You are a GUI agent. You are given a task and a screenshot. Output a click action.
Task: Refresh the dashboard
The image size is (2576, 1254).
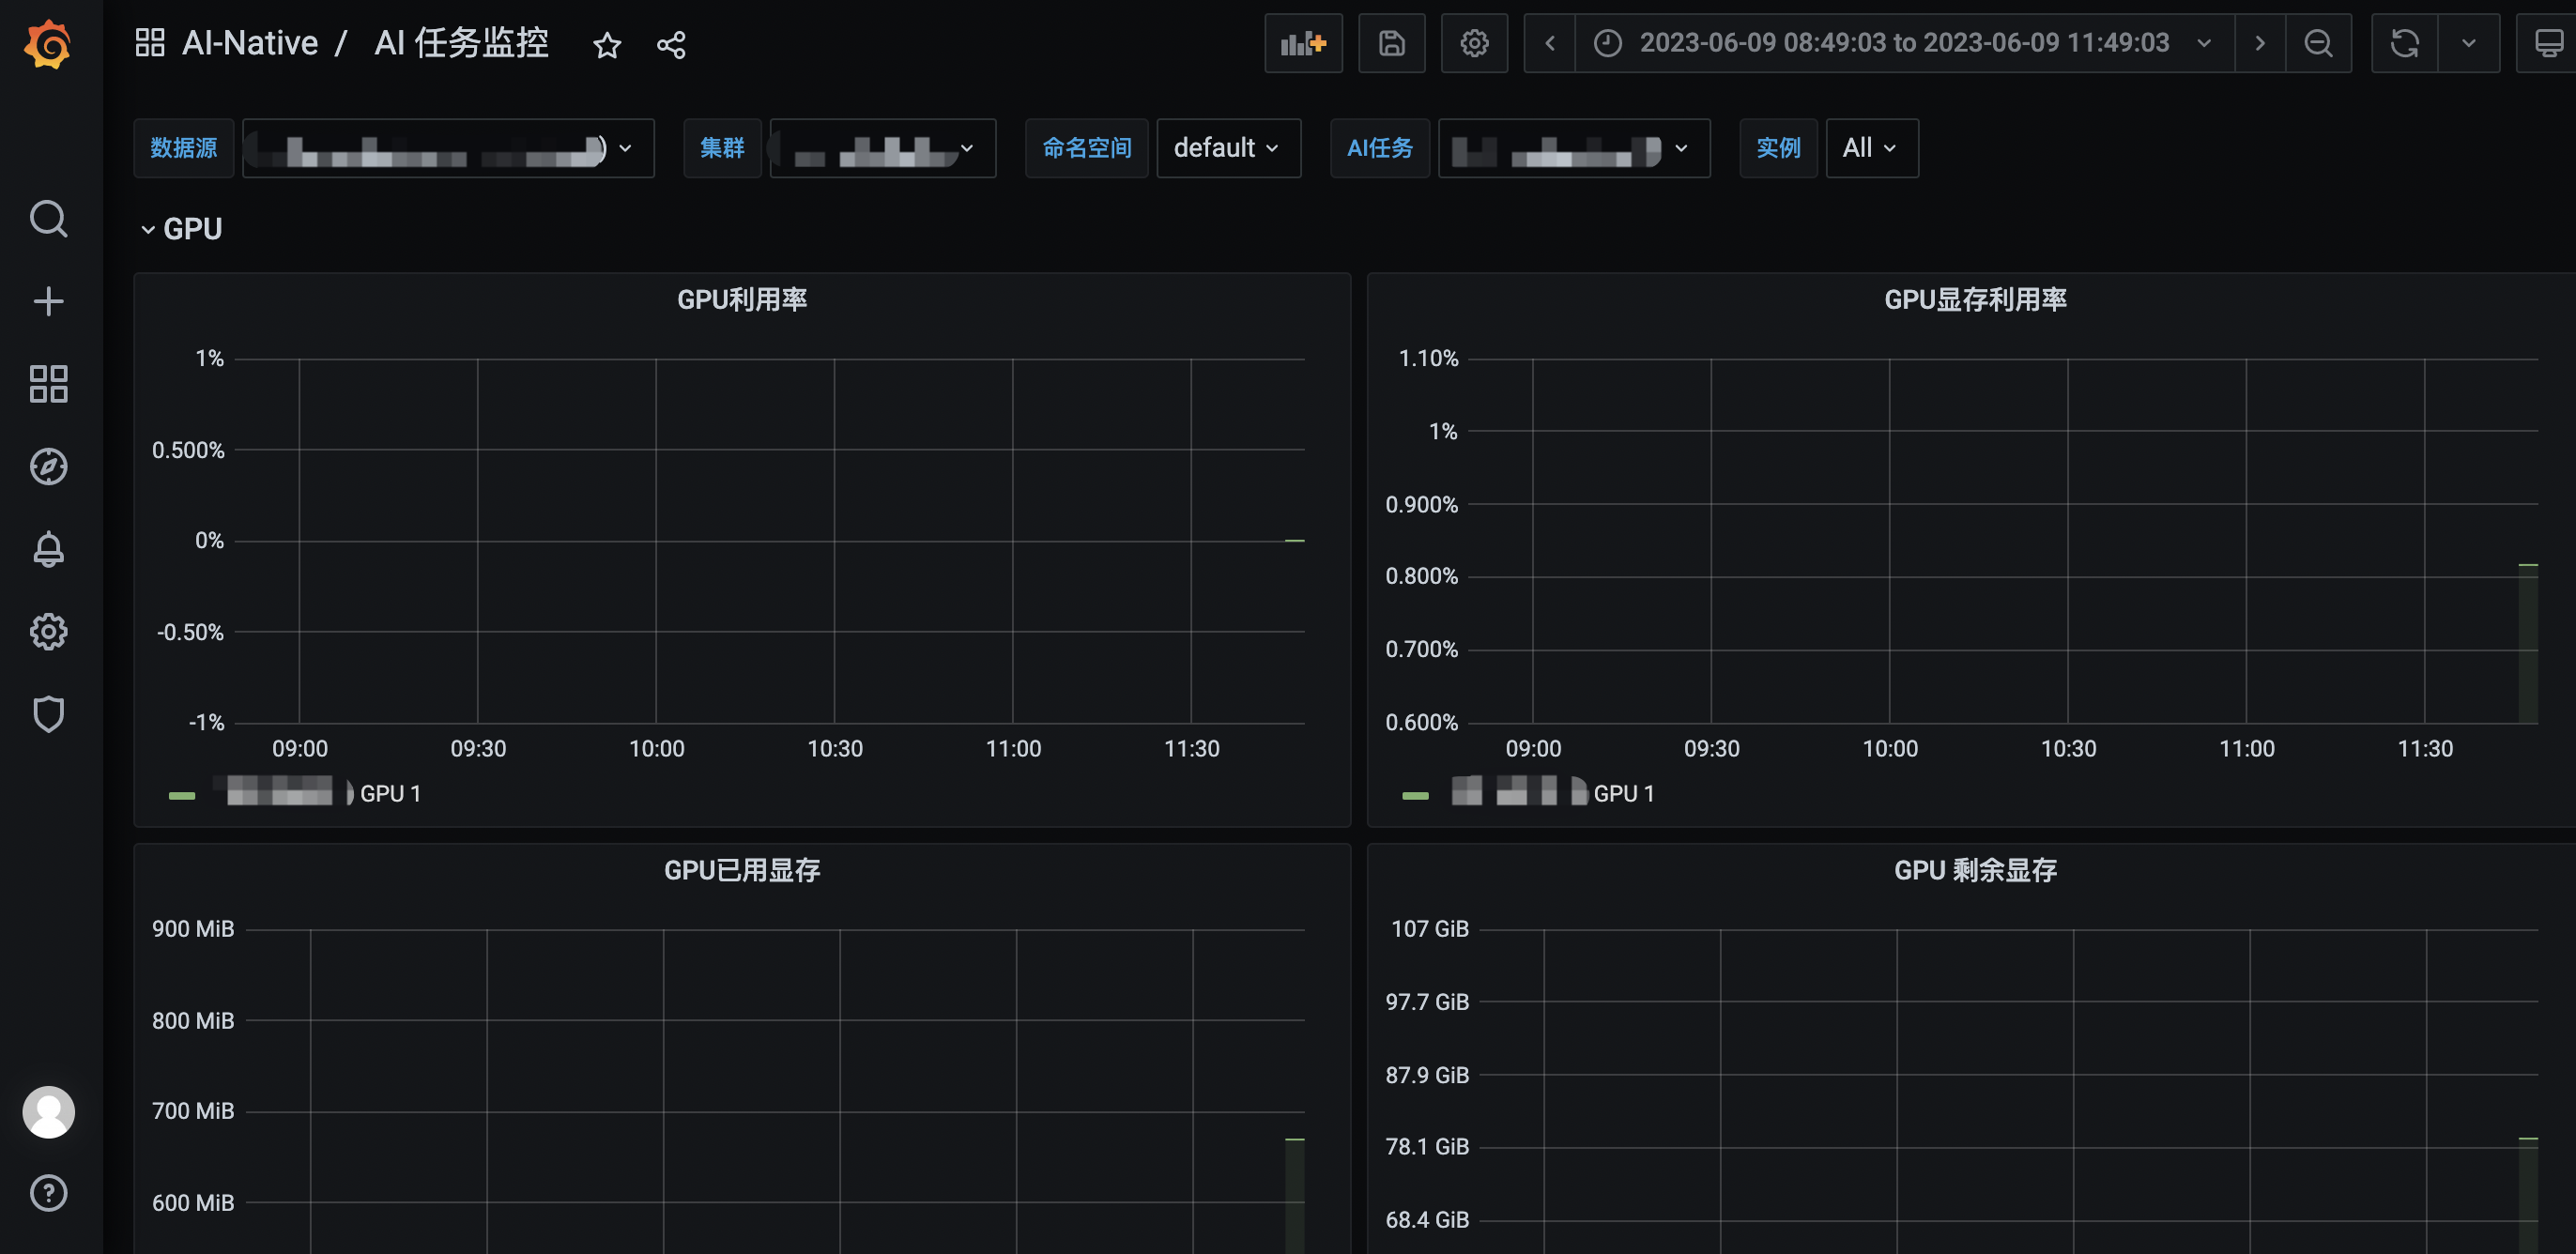pyautogui.click(x=2405, y=43)
